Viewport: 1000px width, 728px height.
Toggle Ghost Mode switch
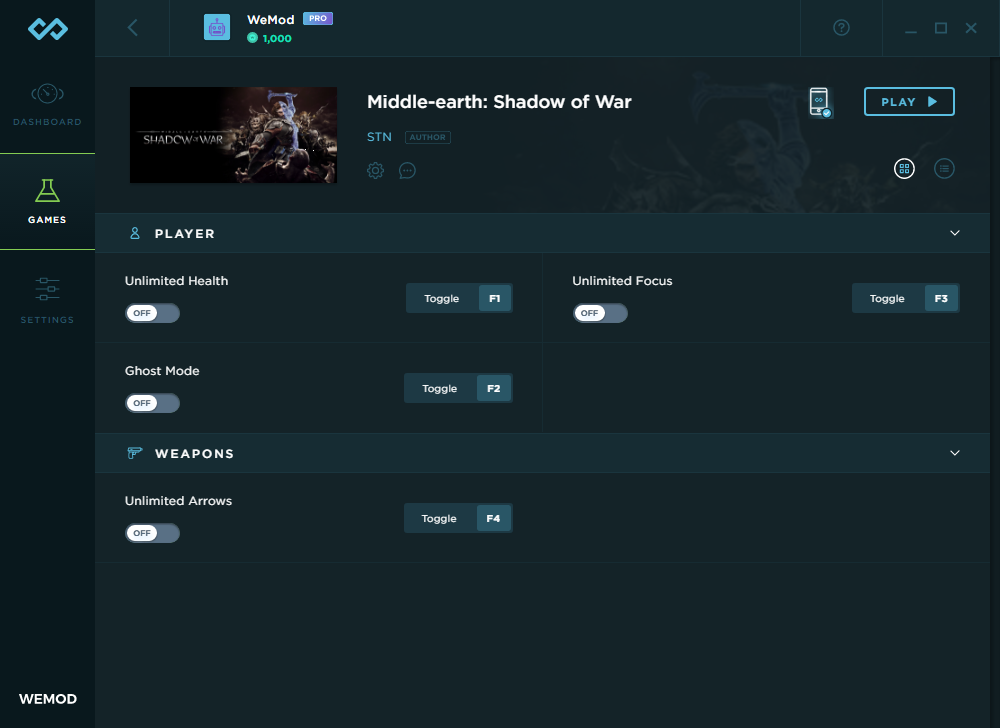click(152, 403)
